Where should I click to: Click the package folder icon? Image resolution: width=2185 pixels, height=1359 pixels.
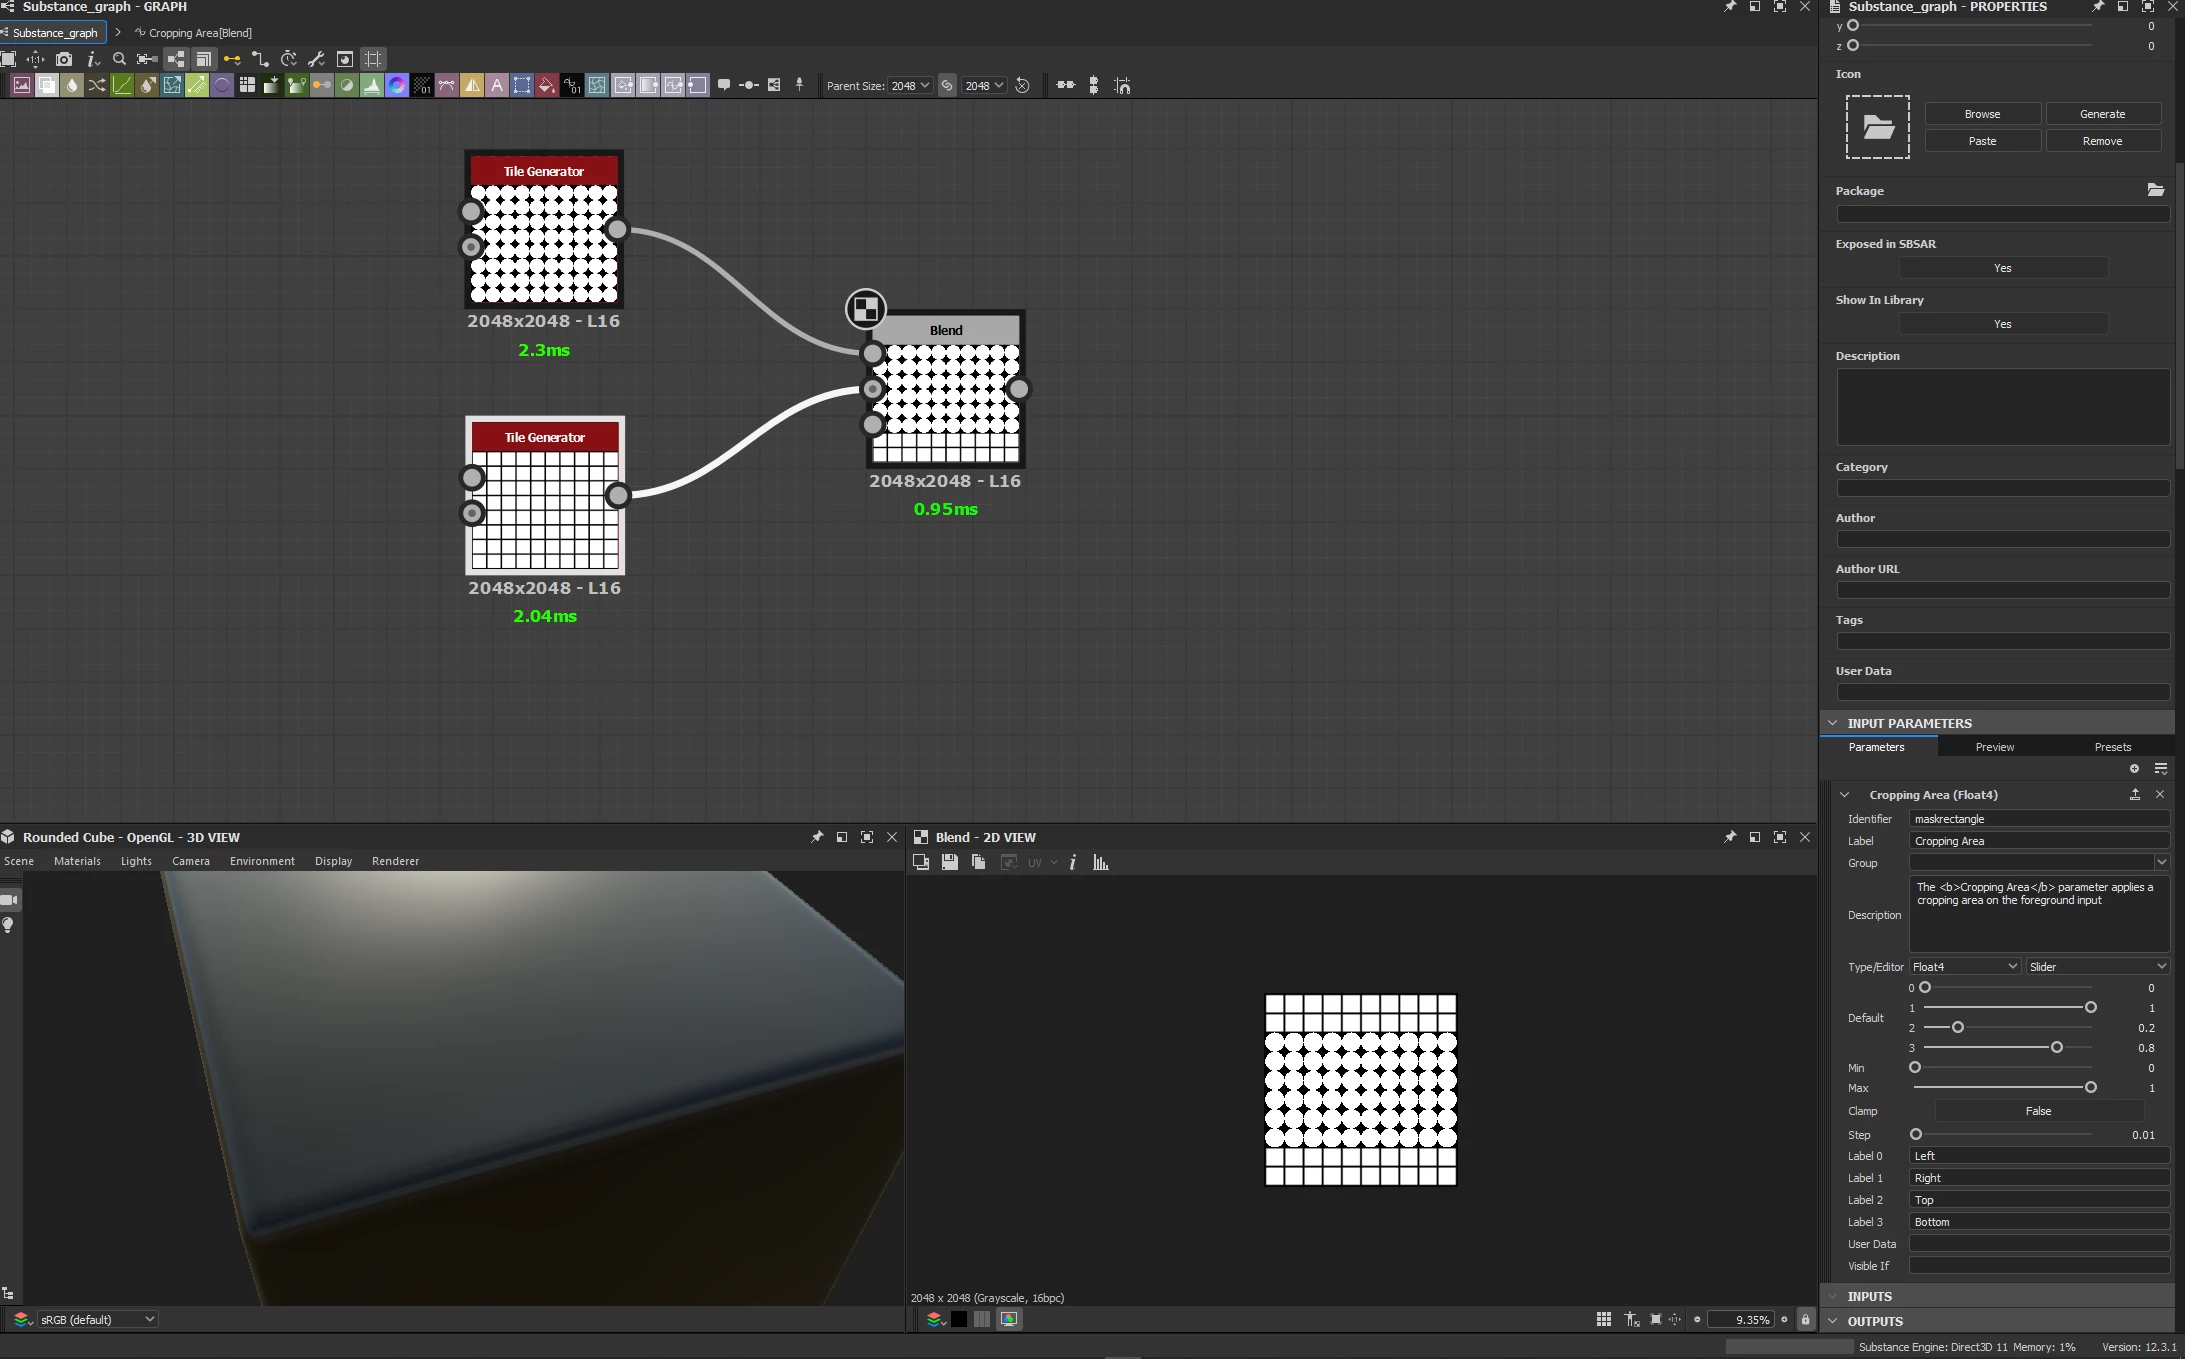(2155, 190)
